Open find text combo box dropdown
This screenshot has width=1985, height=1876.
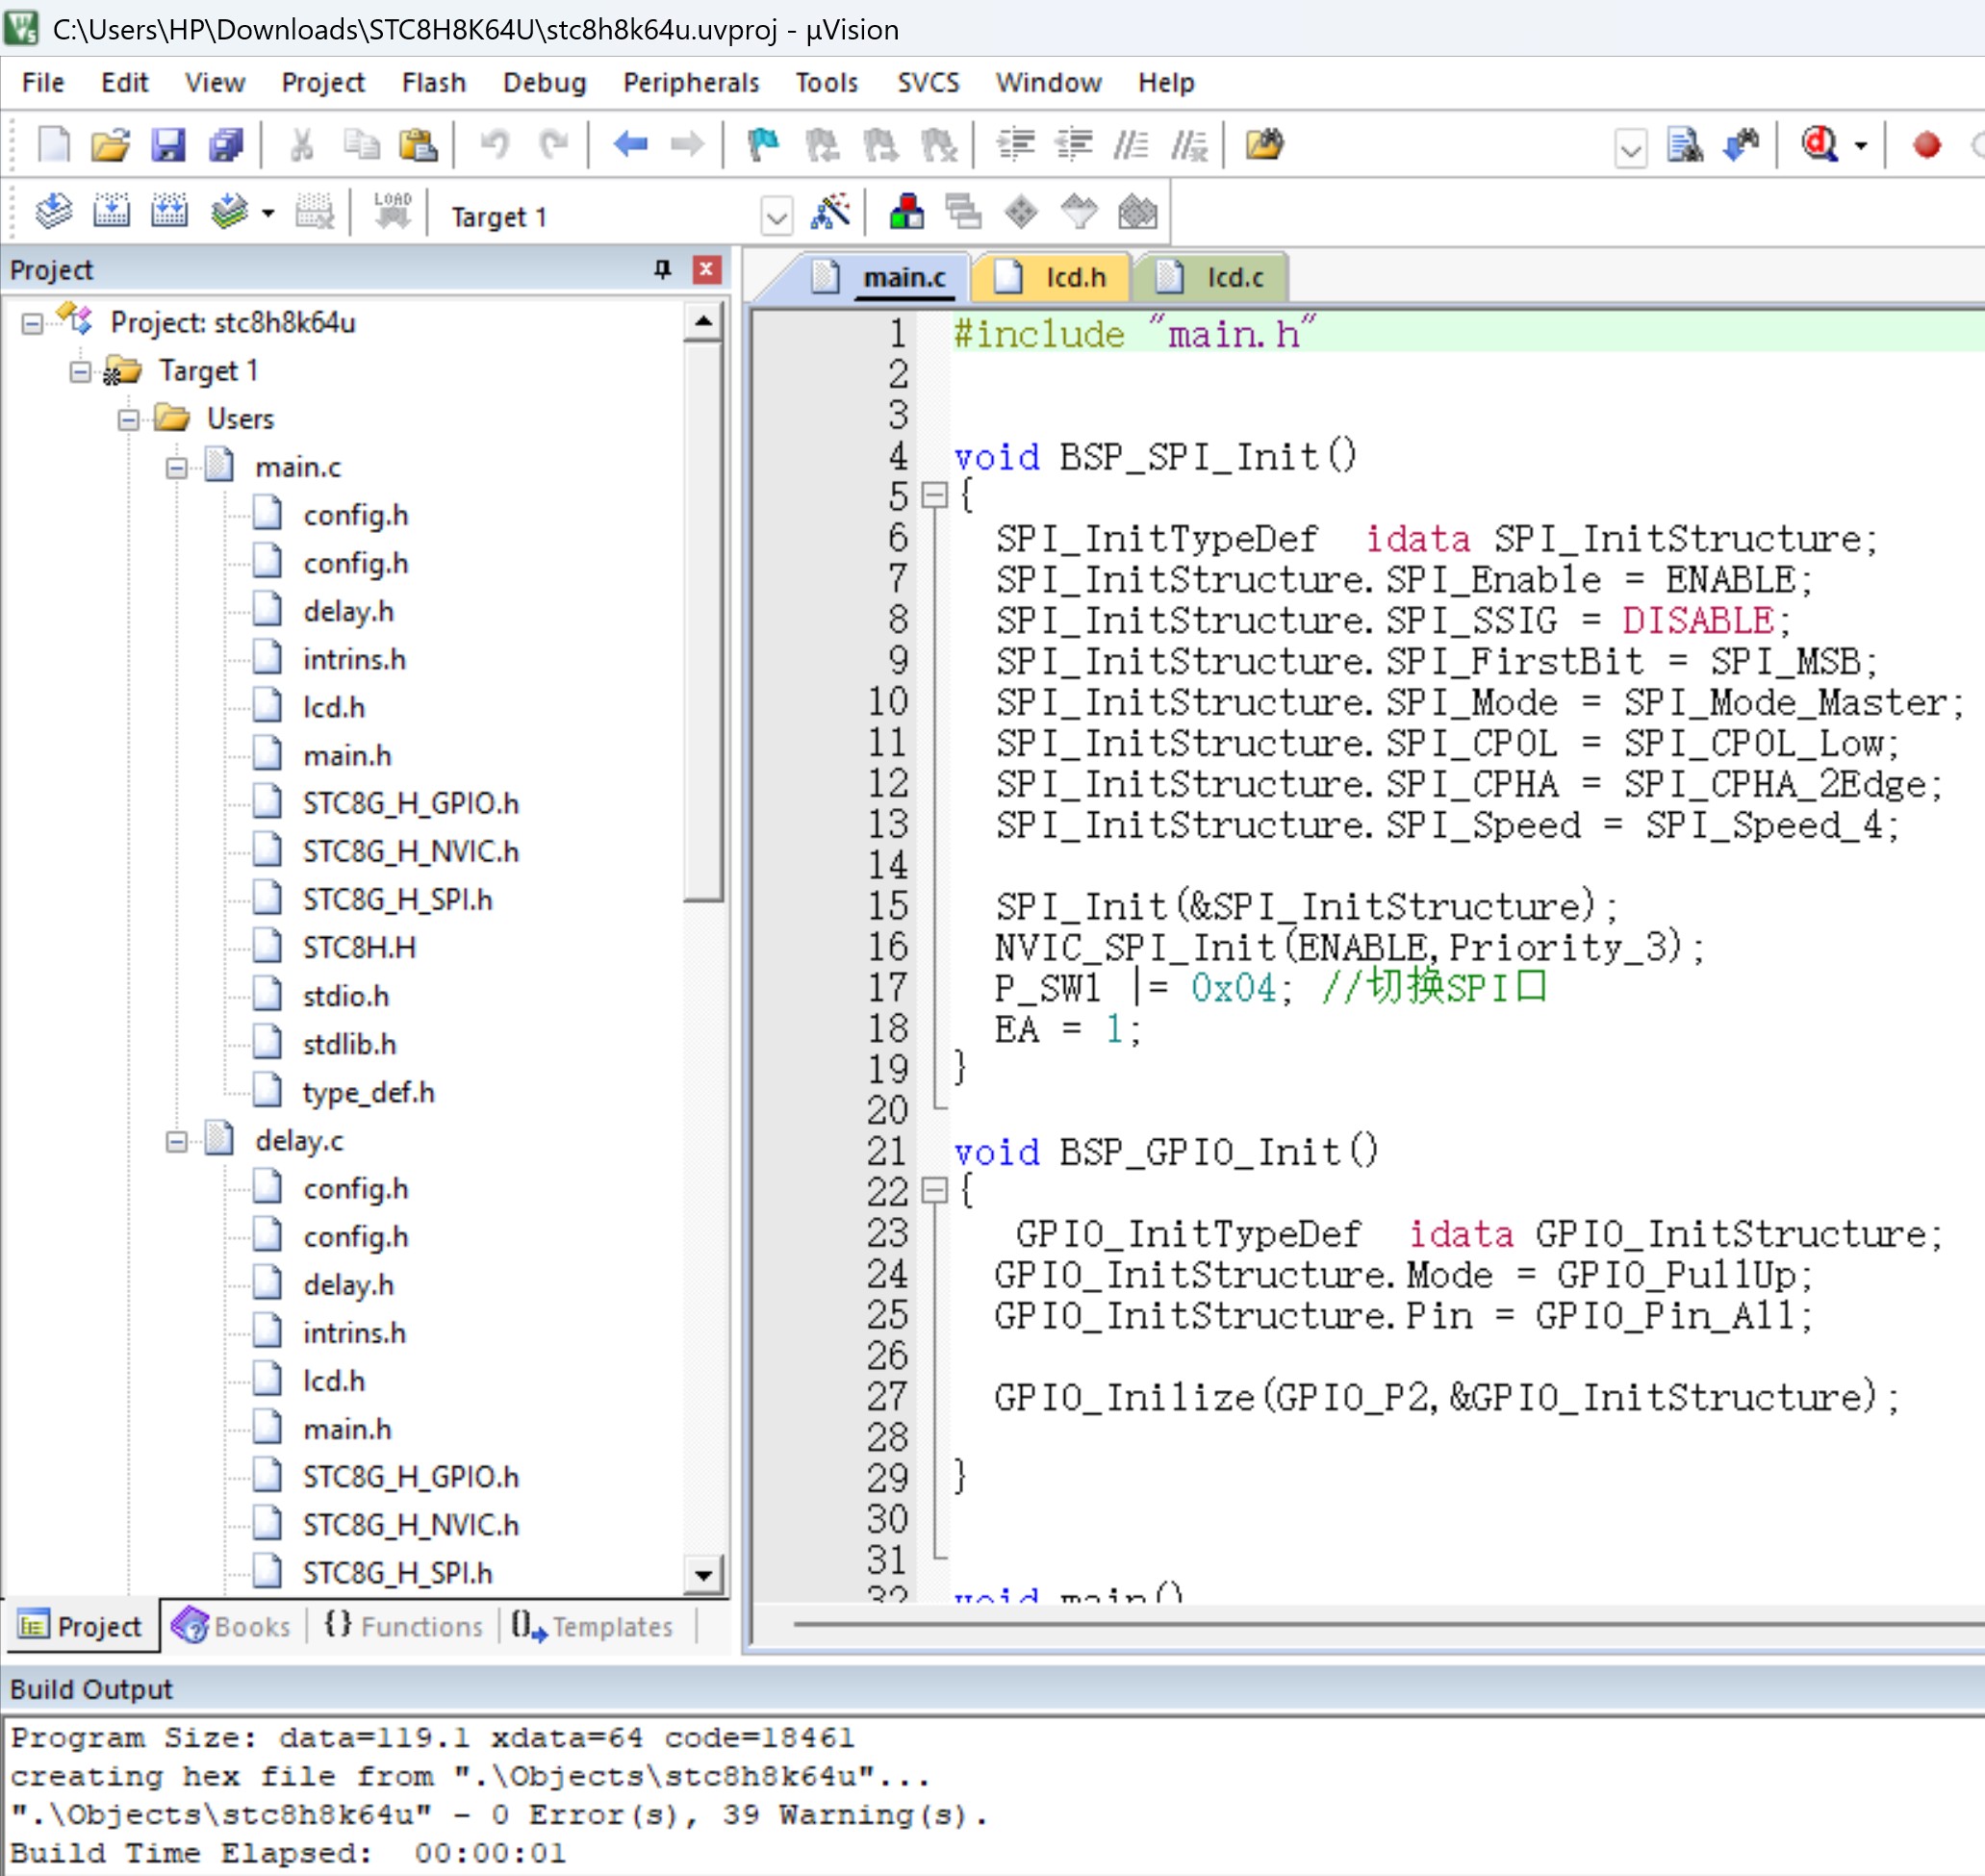pyautogui.click(x=1631, y=149)
